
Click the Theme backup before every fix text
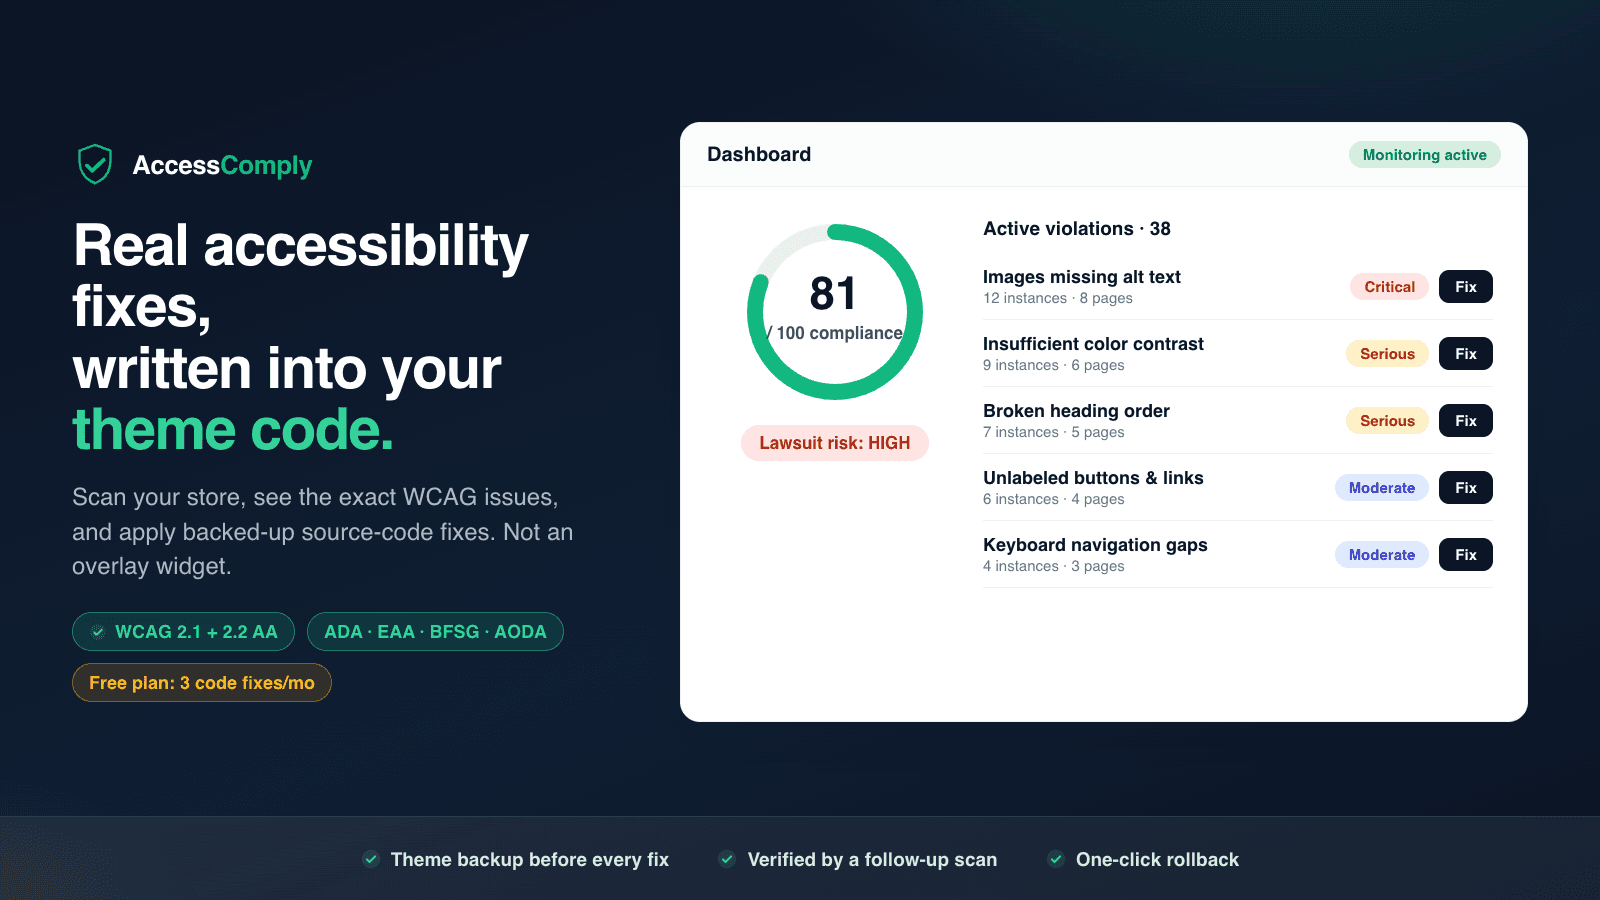point(530,860)
